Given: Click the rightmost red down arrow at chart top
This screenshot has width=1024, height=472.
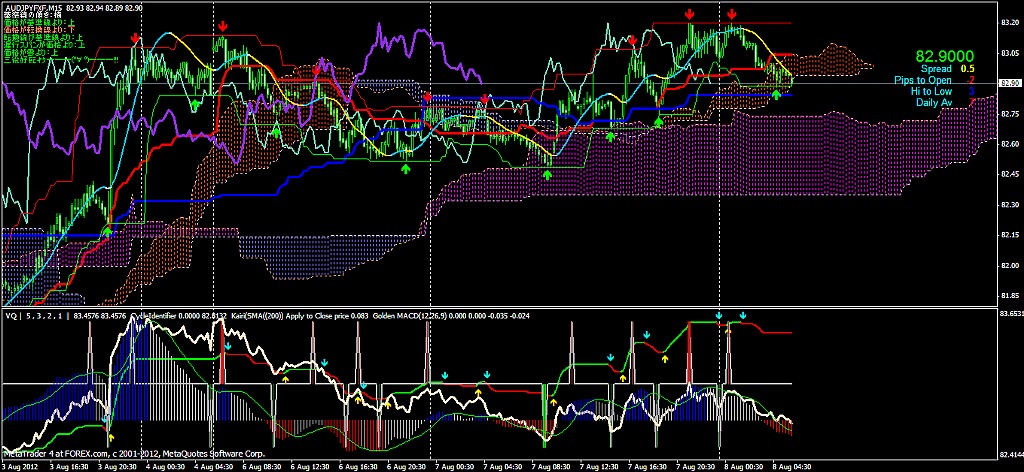Looking at the screenshot, I should click(x=733, y=14).
